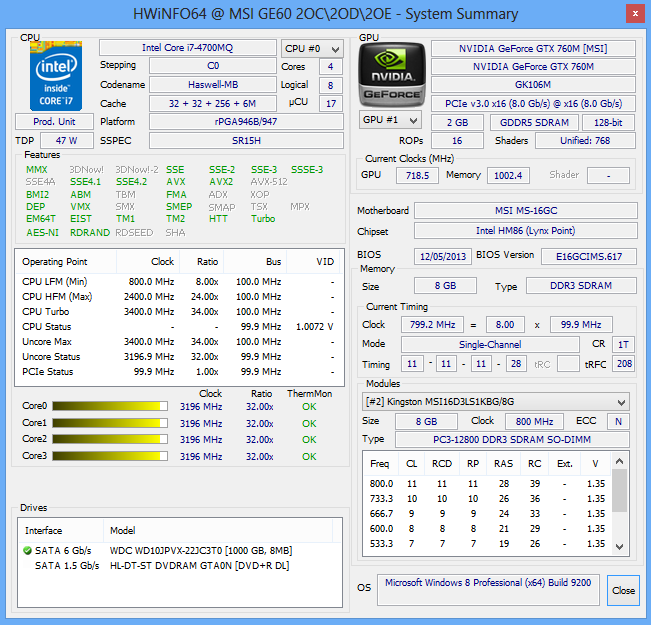Screen dimensions: 651x625
Task: Click the E16GCIMS.617 BIOS version field
Action: [x=589, y=257]
